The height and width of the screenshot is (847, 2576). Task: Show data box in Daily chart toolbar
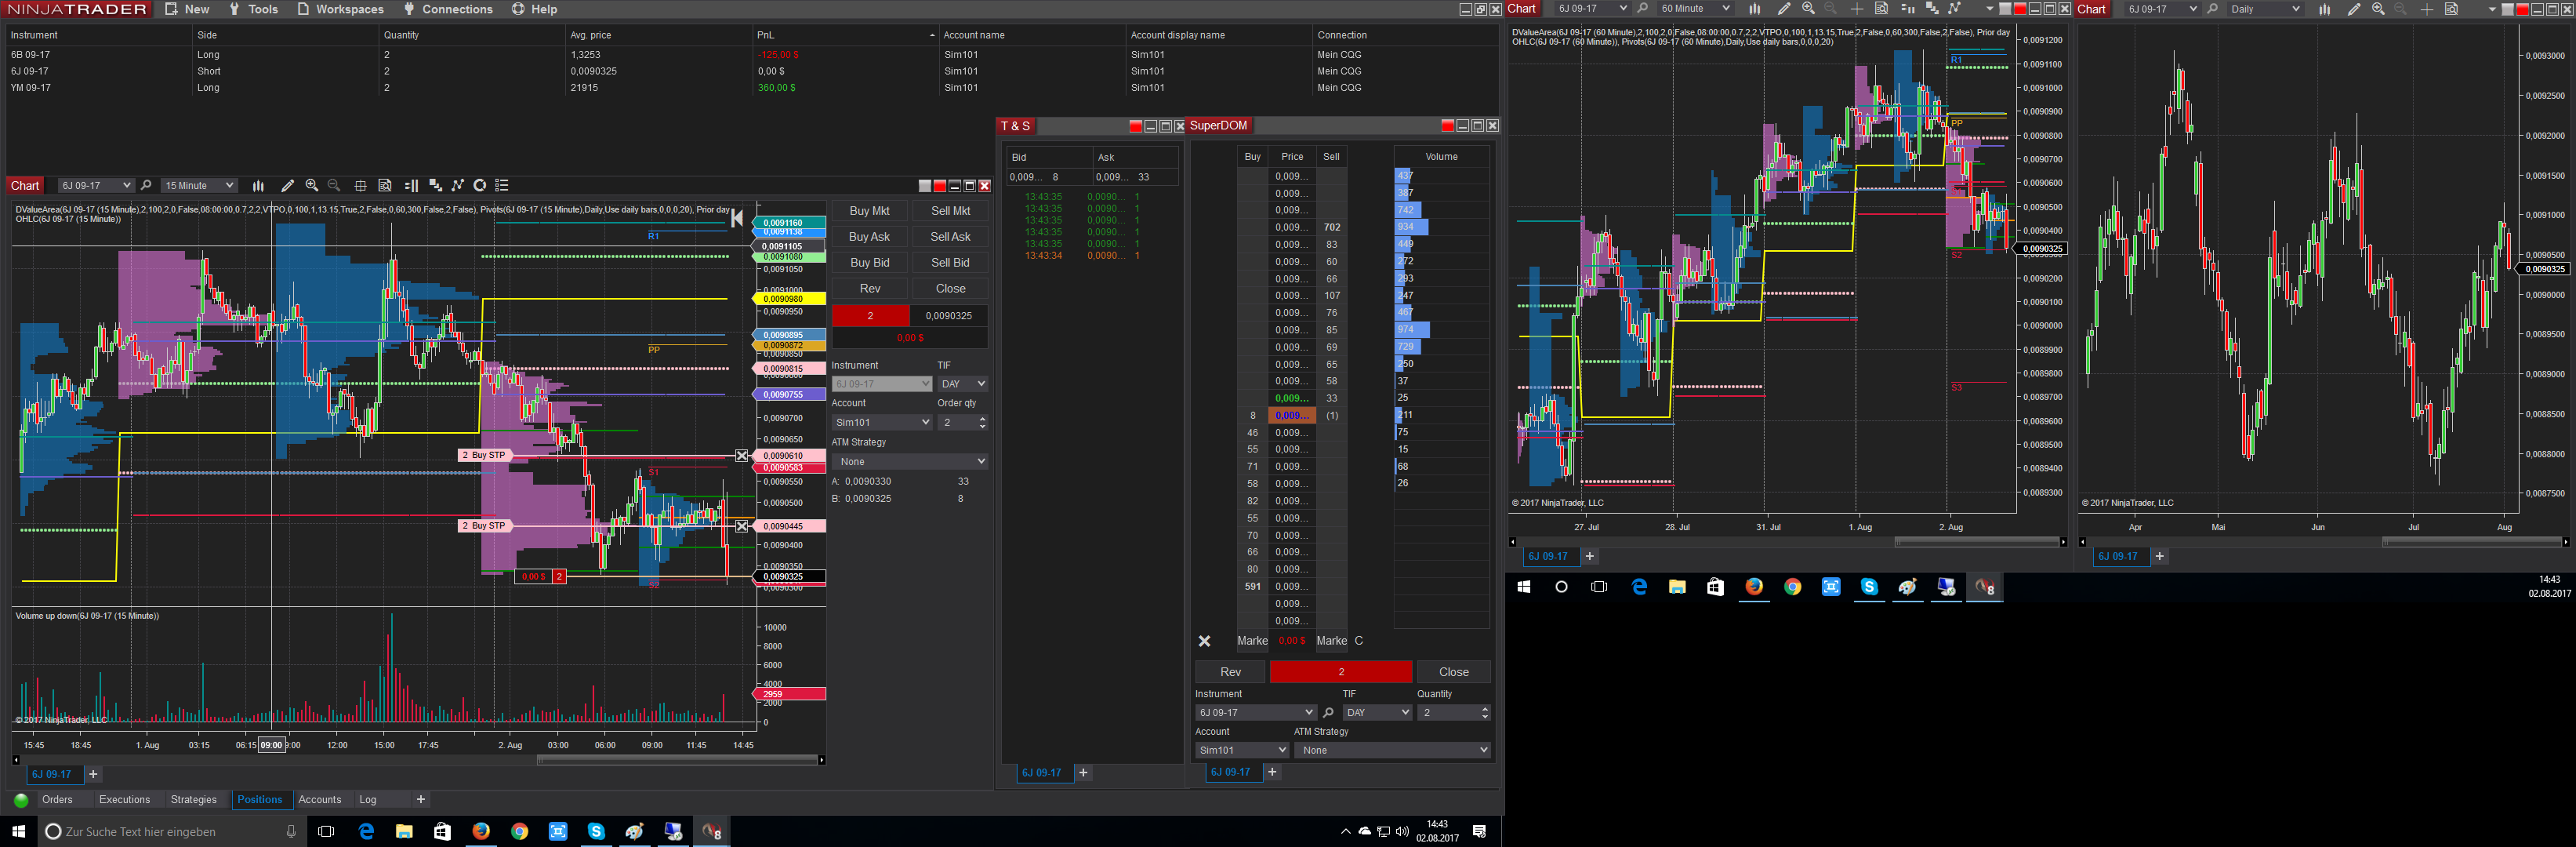tap(2451, 9)
